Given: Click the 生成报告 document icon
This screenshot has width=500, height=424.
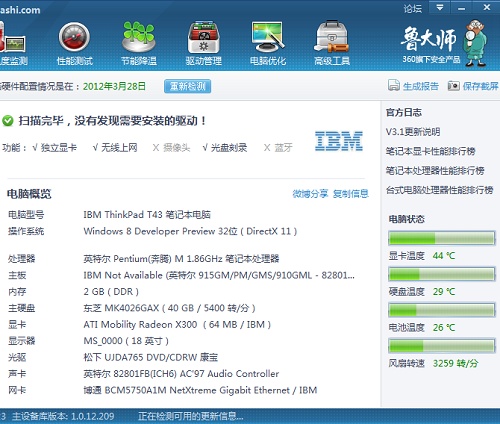Looking at the screenshot, I should click(x=394, y=86).
